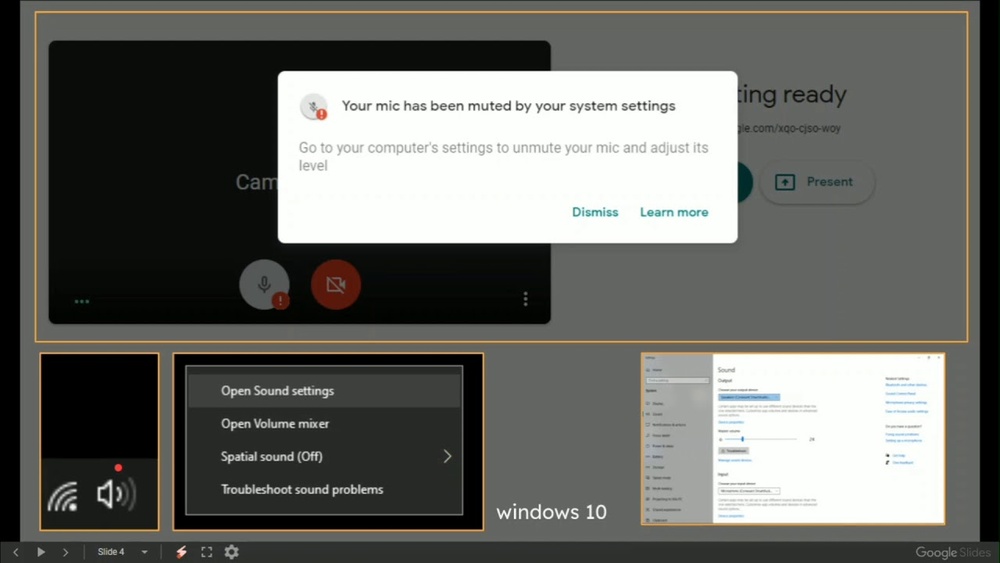Open the Windows Sound settings thumbnail

click(x=793, y=439)
